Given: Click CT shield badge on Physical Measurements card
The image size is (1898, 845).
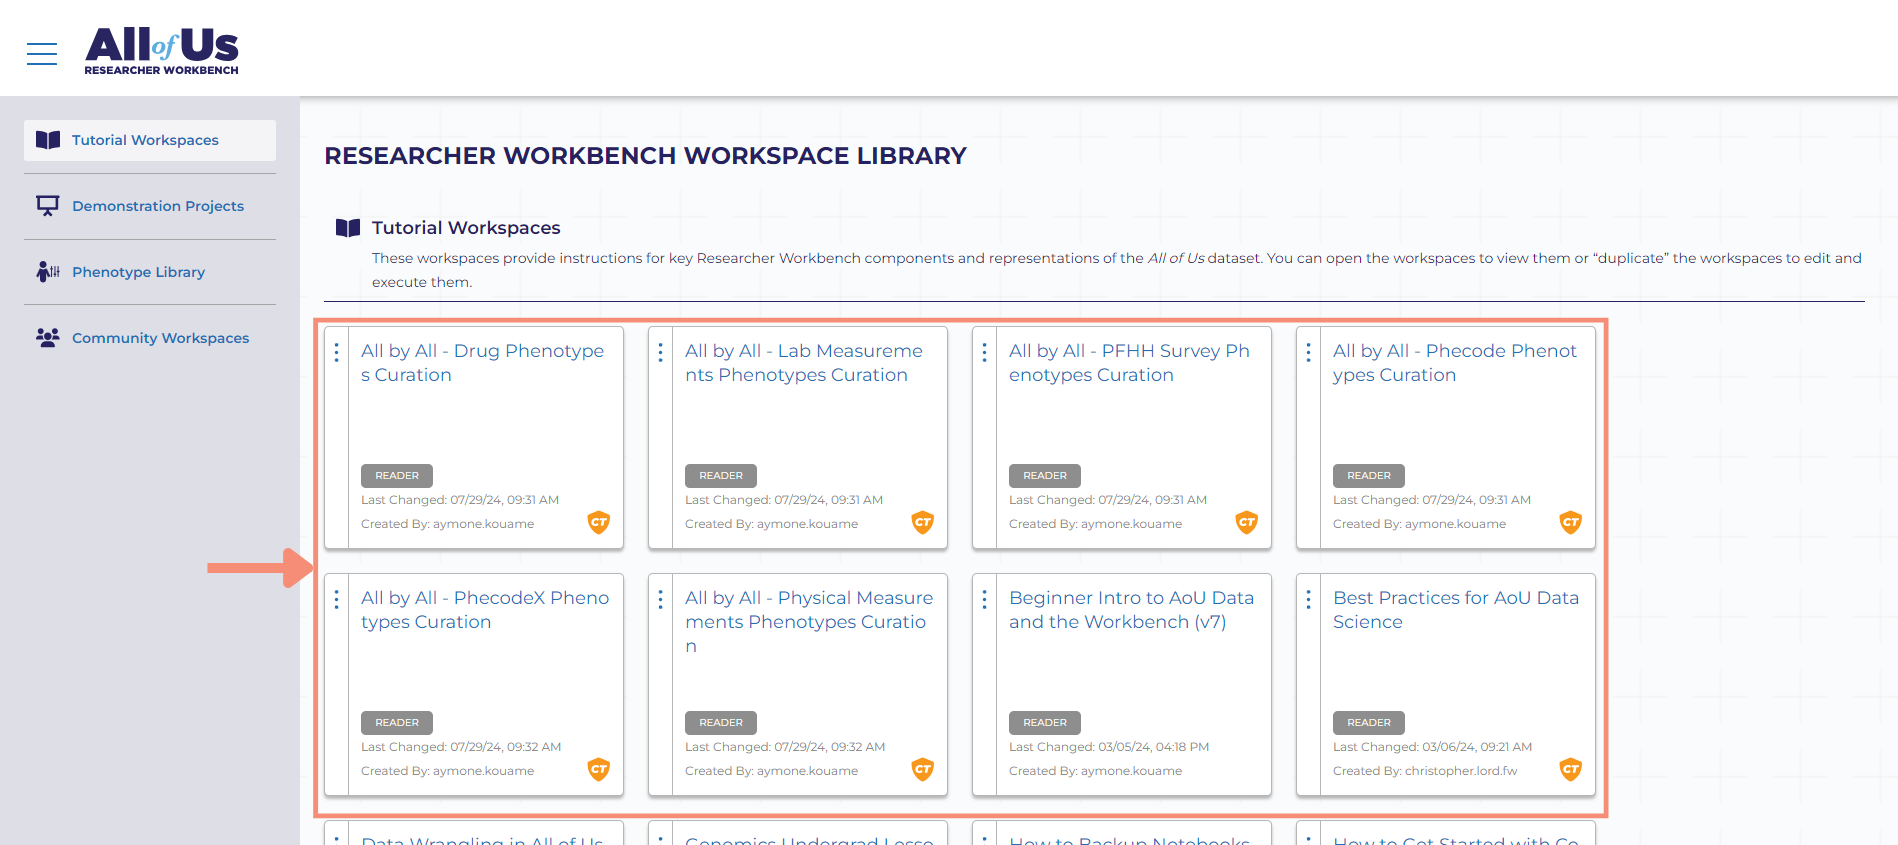Looking at the screenshot, I should point(923,769).
